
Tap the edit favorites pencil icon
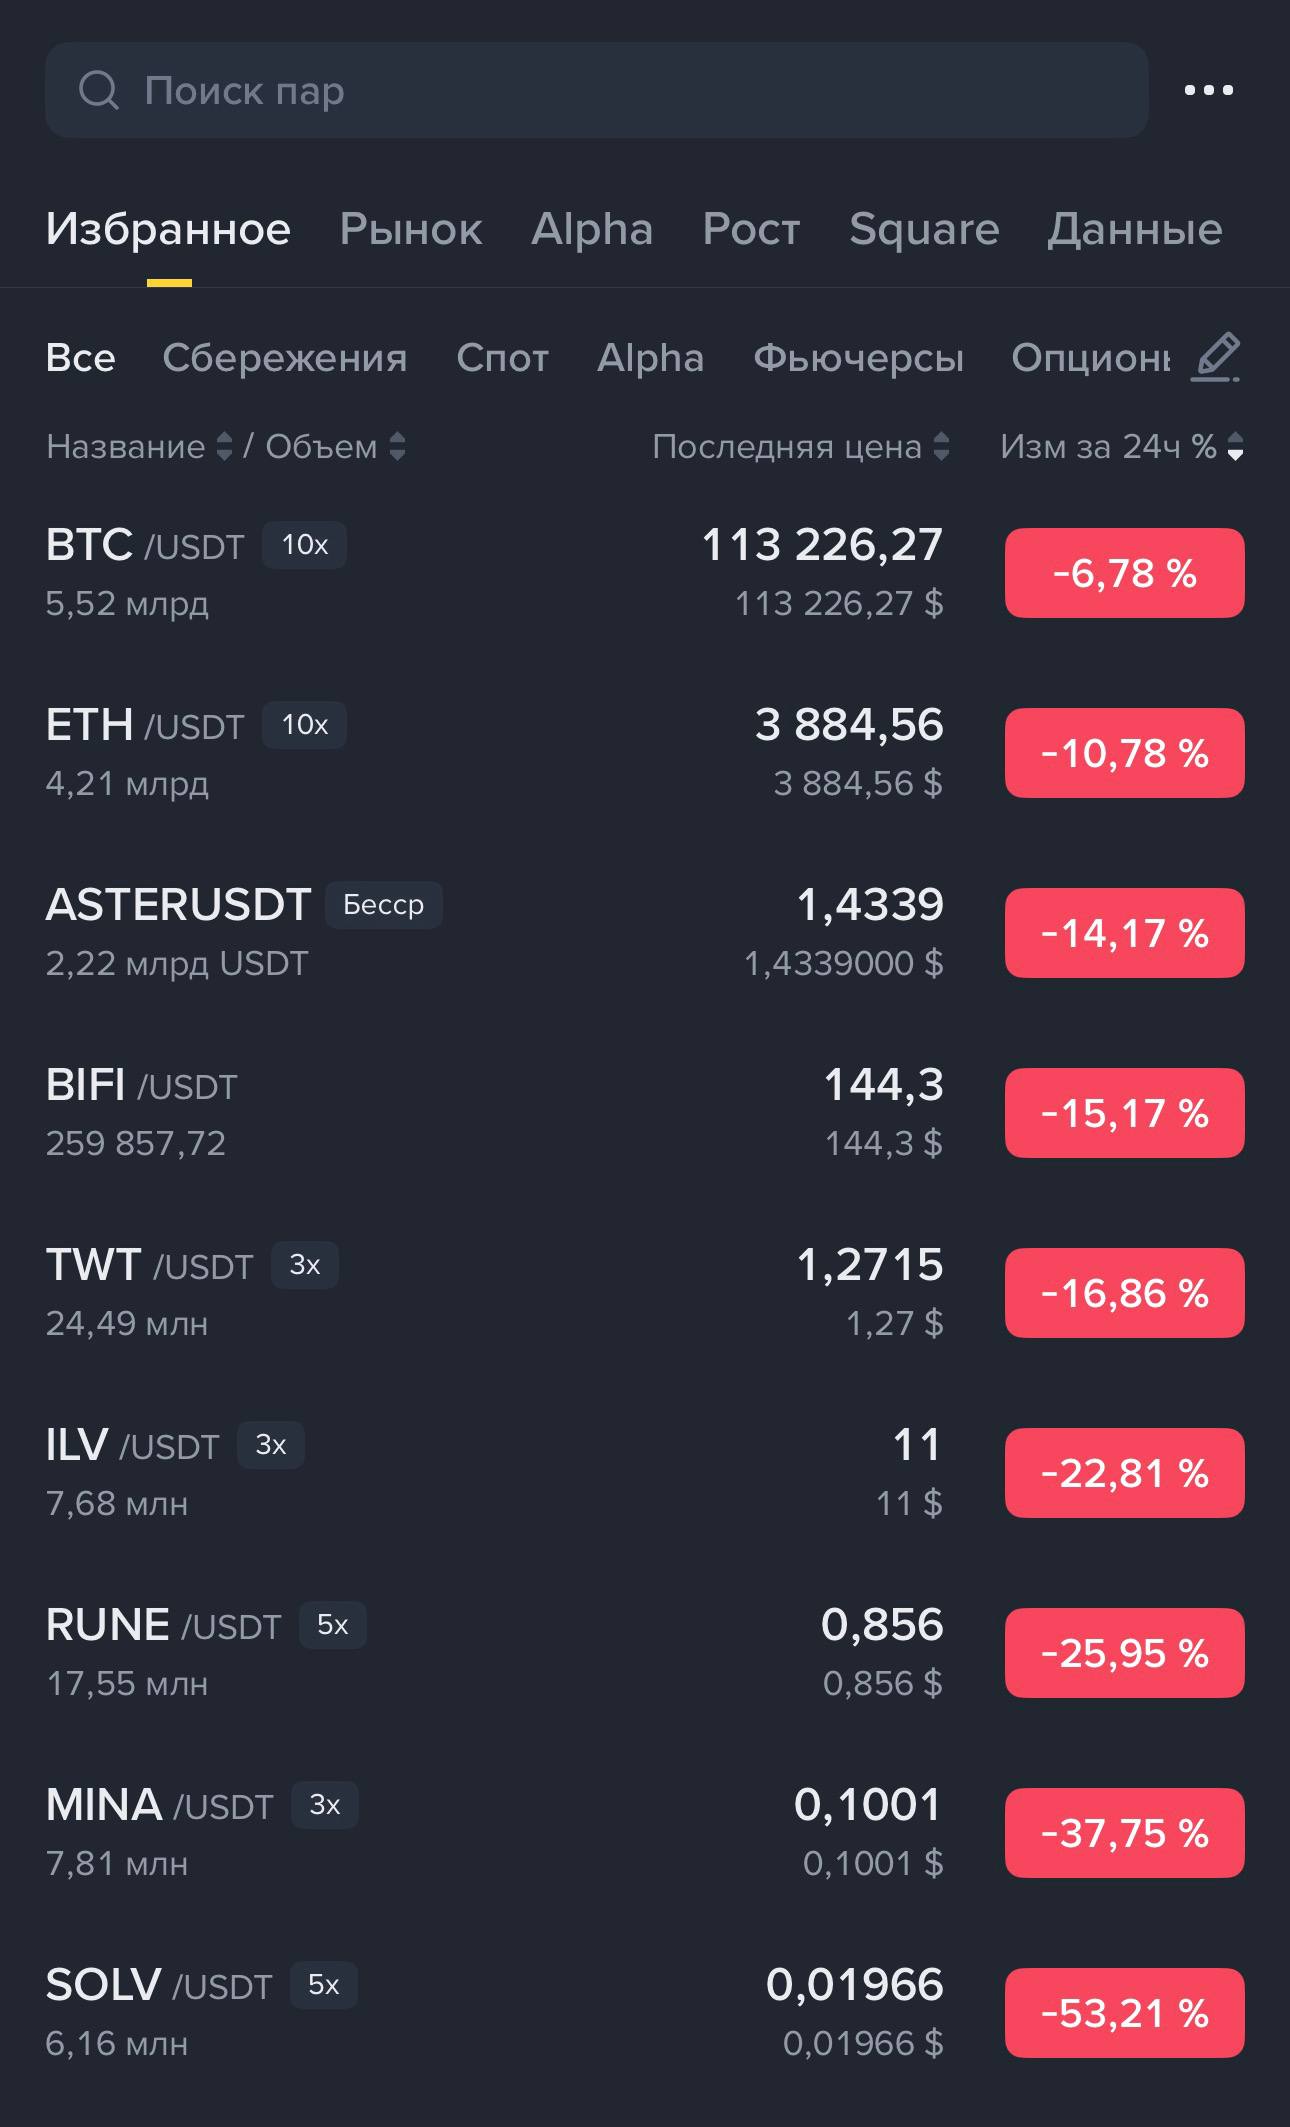[x=1216, y=358]
